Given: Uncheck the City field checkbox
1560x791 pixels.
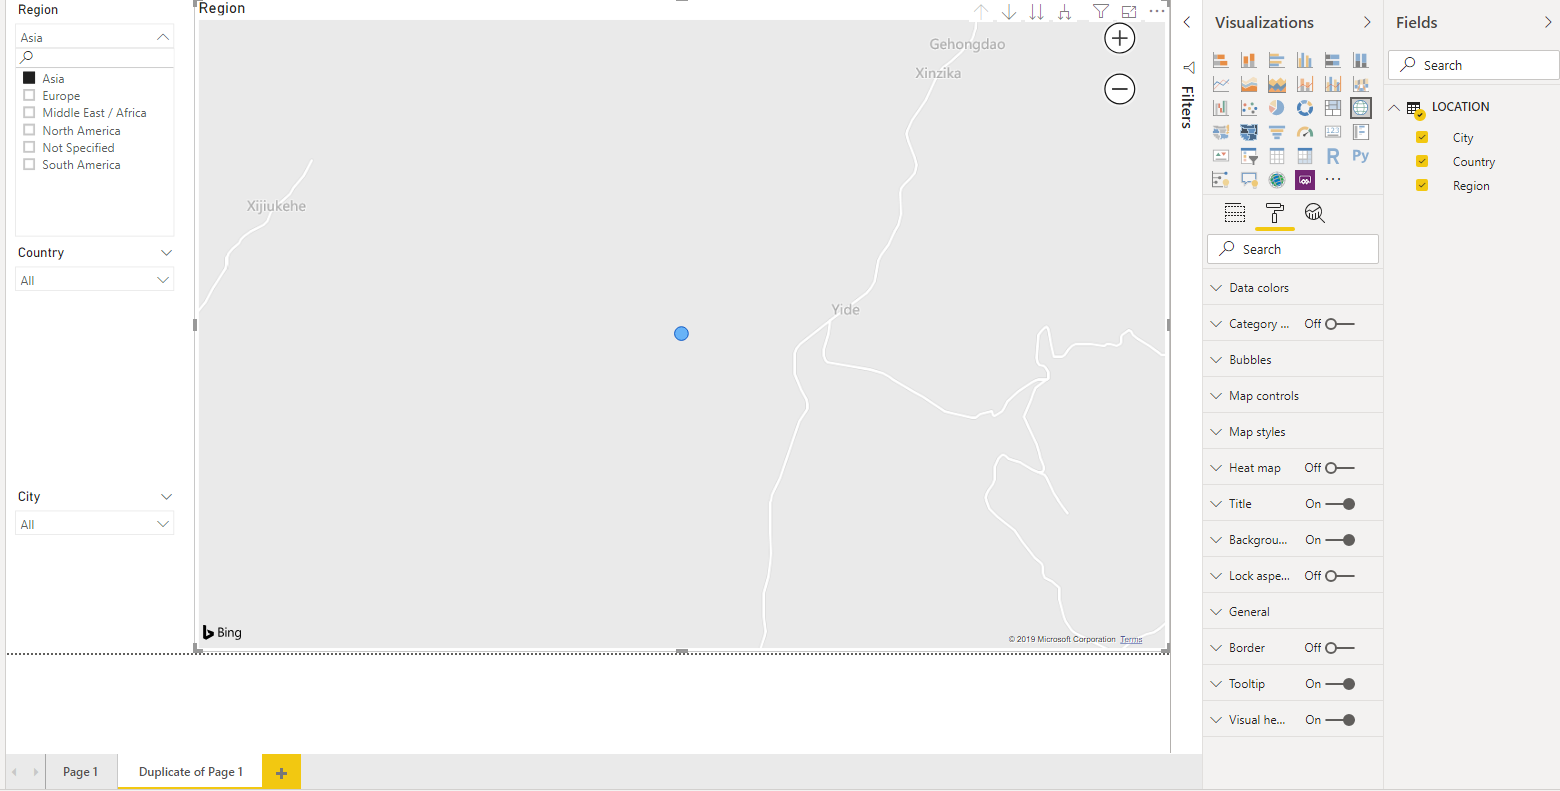Looking at the screenshot, I should [x=1422, y=137].
